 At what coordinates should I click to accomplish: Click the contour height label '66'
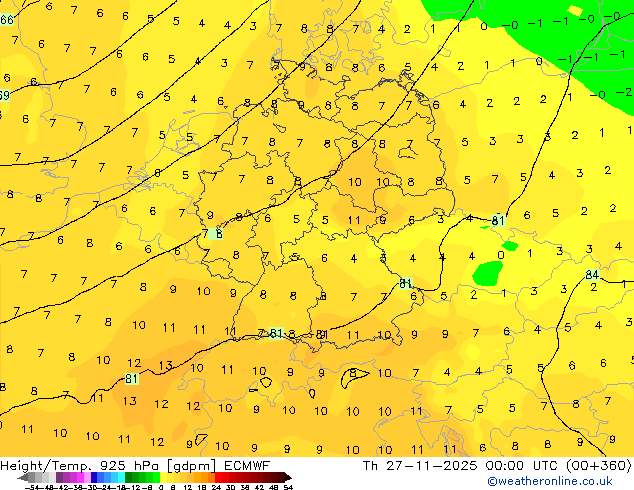(7, 19)
